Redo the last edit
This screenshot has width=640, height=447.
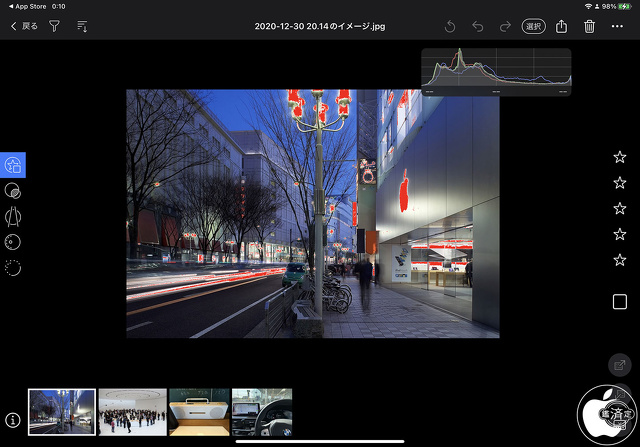pos(505,27)
